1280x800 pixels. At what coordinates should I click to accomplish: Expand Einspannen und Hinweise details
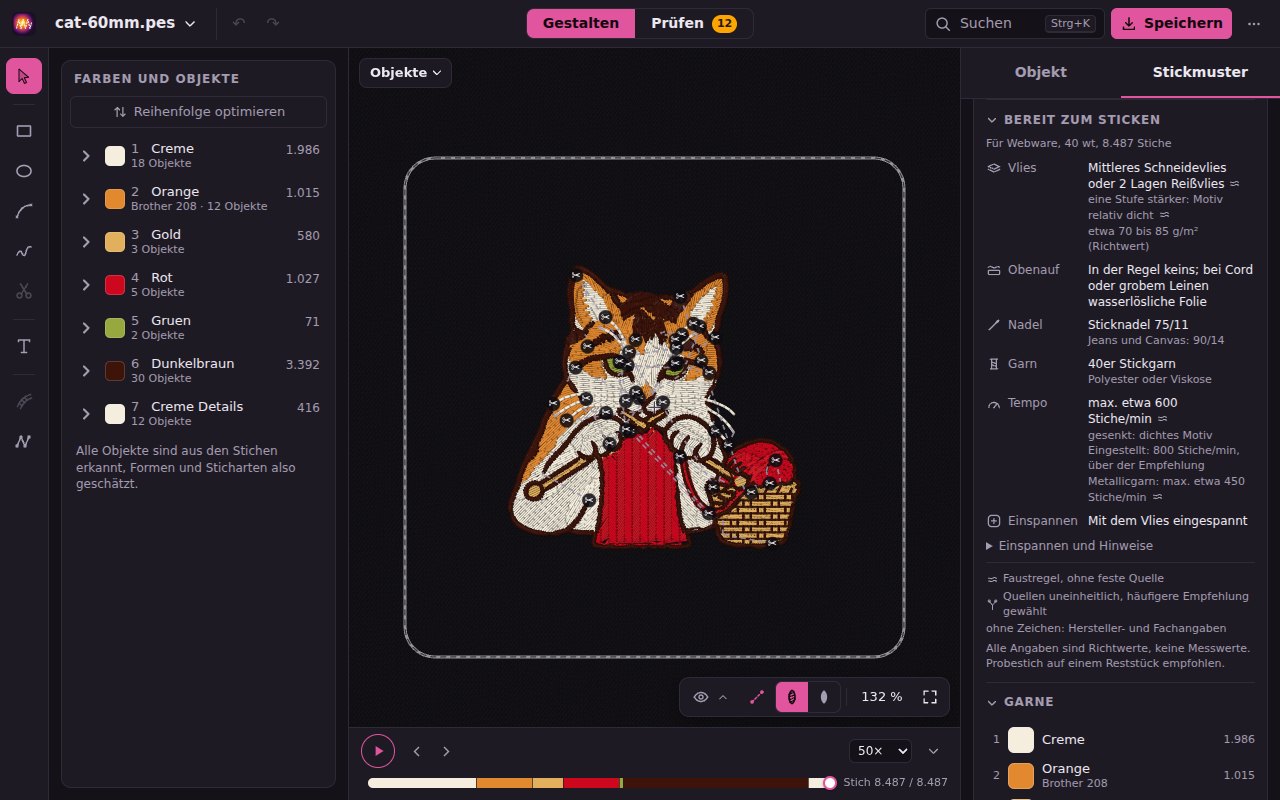pos(1069,546)
